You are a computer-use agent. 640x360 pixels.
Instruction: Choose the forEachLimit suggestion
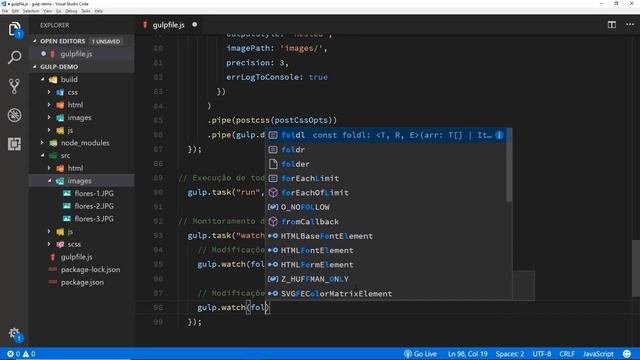pyautogui.click(x=387, y=178)
